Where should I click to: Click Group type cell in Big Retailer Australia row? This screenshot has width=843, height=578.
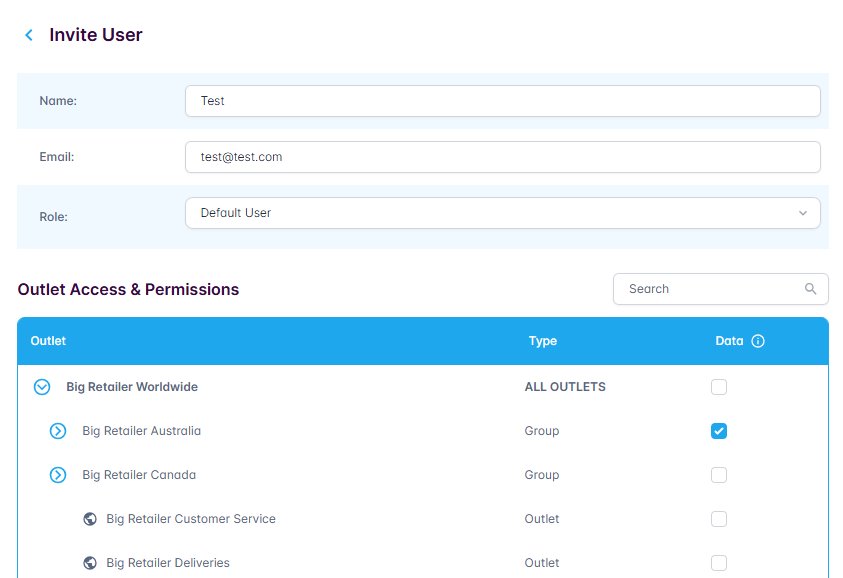coord(542,431)
